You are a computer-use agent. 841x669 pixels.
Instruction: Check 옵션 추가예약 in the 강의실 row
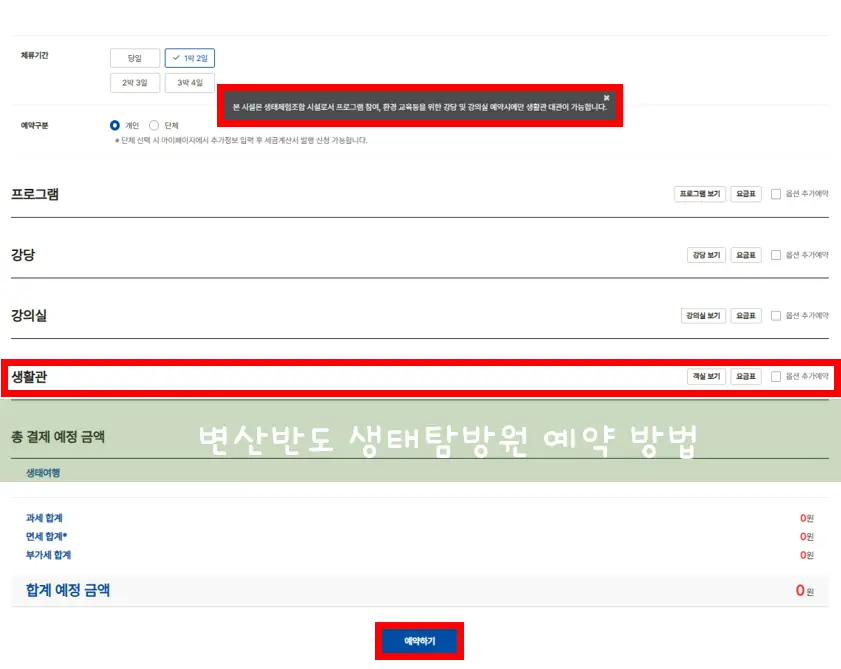coord(776,317)
